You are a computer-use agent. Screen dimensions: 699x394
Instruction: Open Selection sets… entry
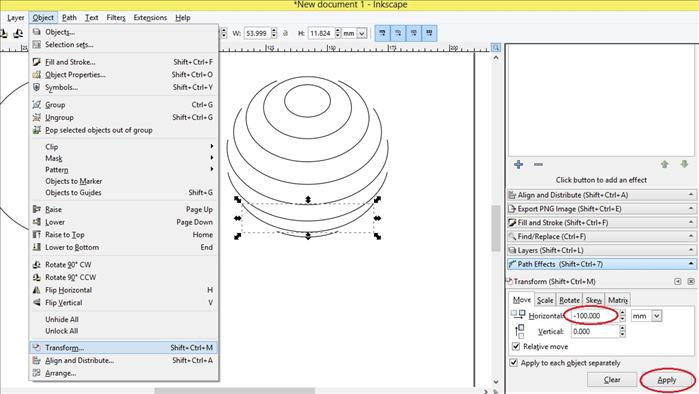click(124, 45)
